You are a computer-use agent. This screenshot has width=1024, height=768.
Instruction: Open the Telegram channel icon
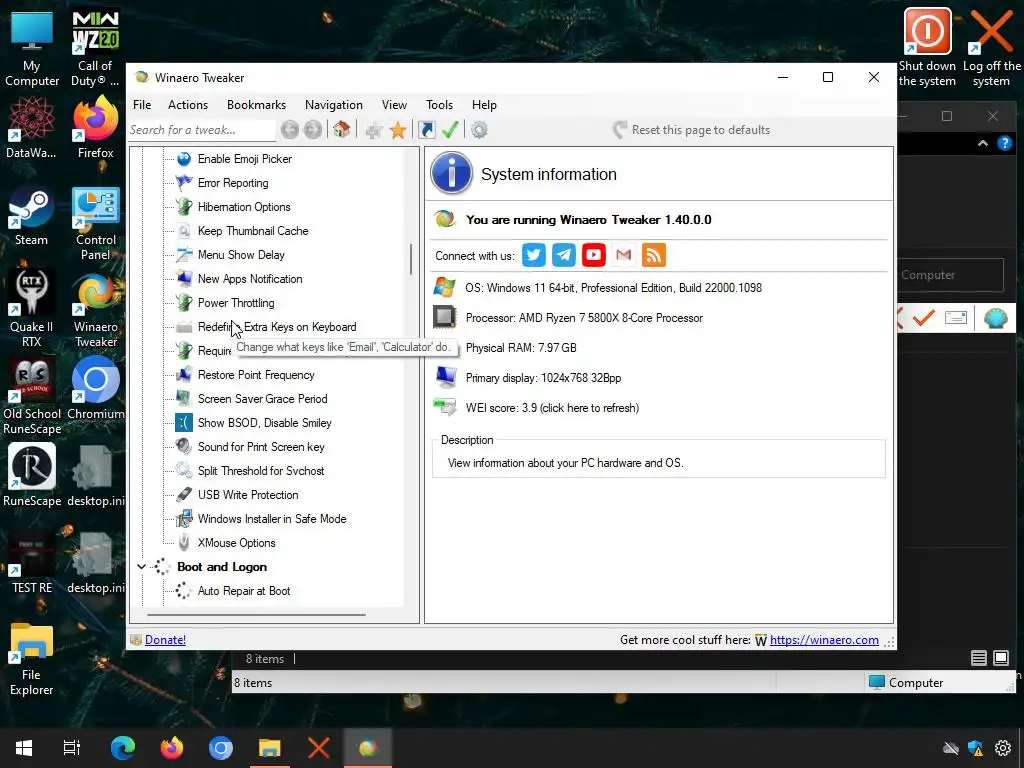click(564, 255)
